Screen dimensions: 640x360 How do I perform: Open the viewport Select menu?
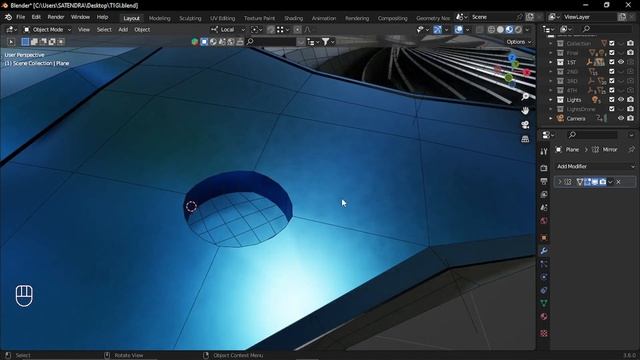tap(104, 30)
